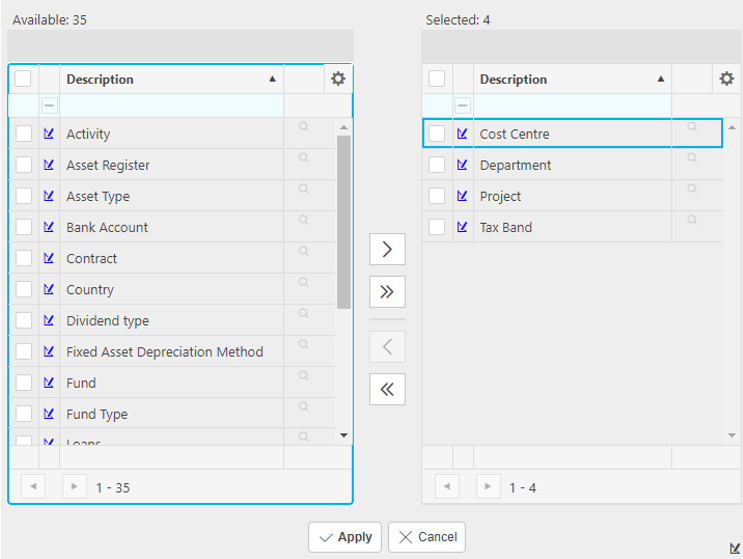This screenshot has height=559, width=743.
Task: Check the Asset Register checkbox
Action: pyautogui.click(x=24, y=165)
